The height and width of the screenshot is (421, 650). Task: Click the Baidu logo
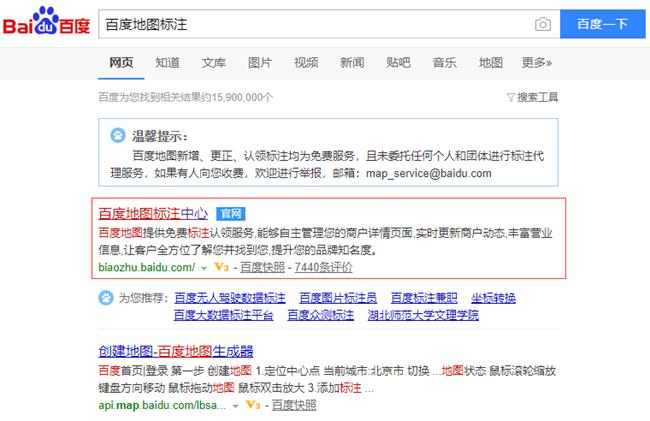click(46, 21)
